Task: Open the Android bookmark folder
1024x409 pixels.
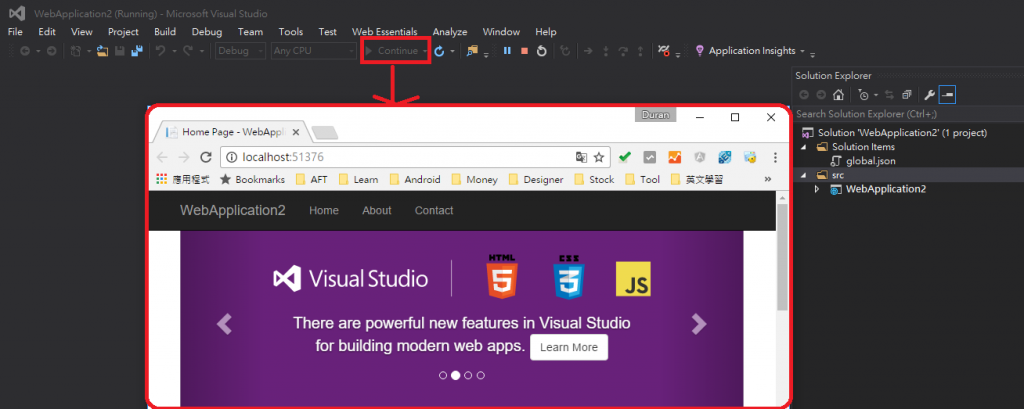Action: point(415,179)
